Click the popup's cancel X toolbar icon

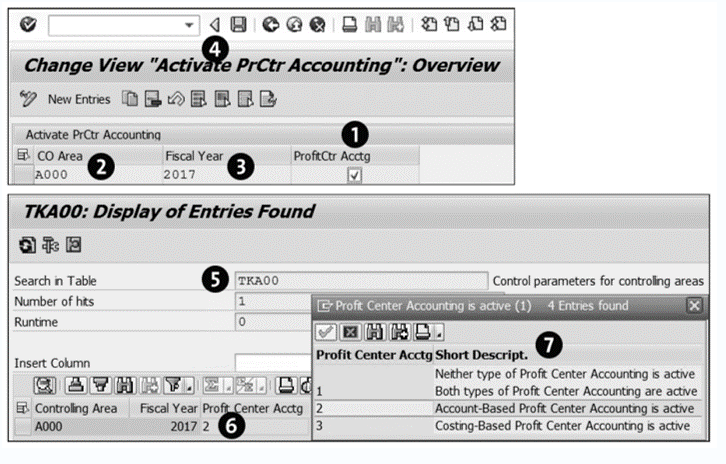(x=349, y=332)
